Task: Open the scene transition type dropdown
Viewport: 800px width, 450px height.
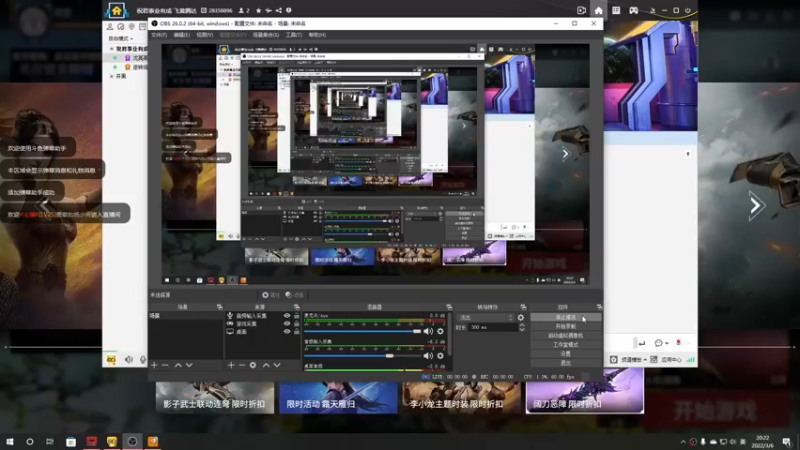Action: click(485, 317)
